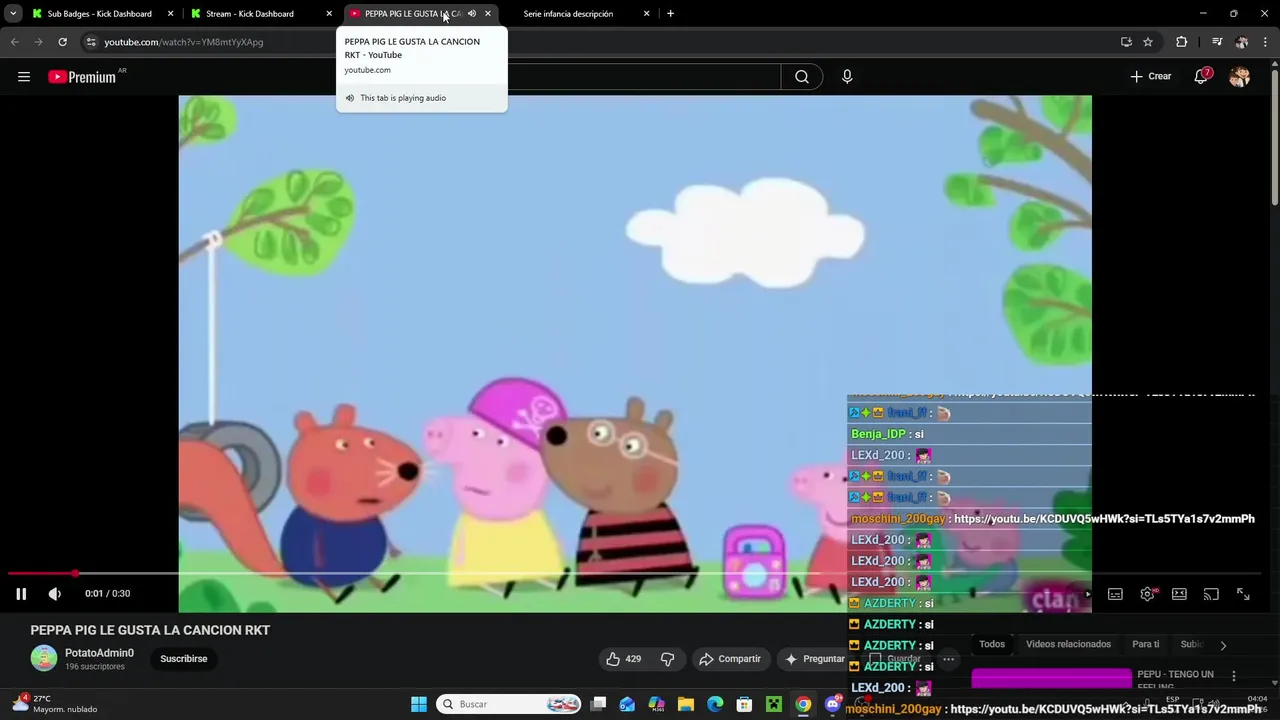The width and height of the screenshot is (1280, 720).
Task: Dislike the video with thumbs down
Action: click(667, 659)
